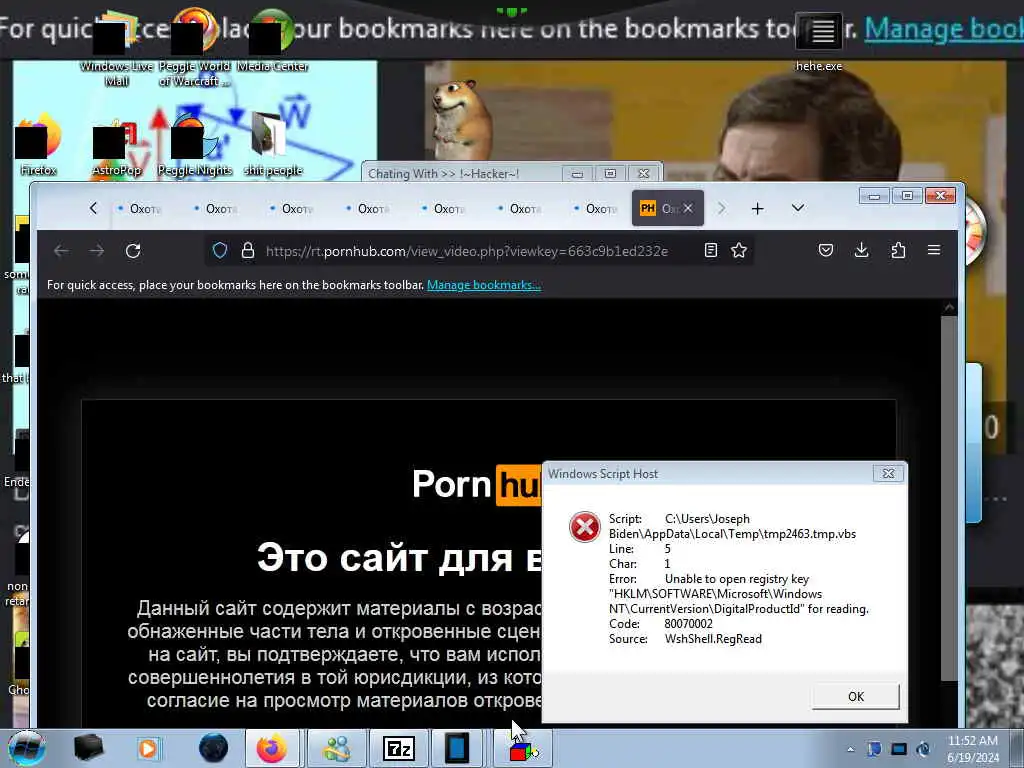Switch to the first Охота tab
Screen dimensions: 1024x768
pos(139,208)
